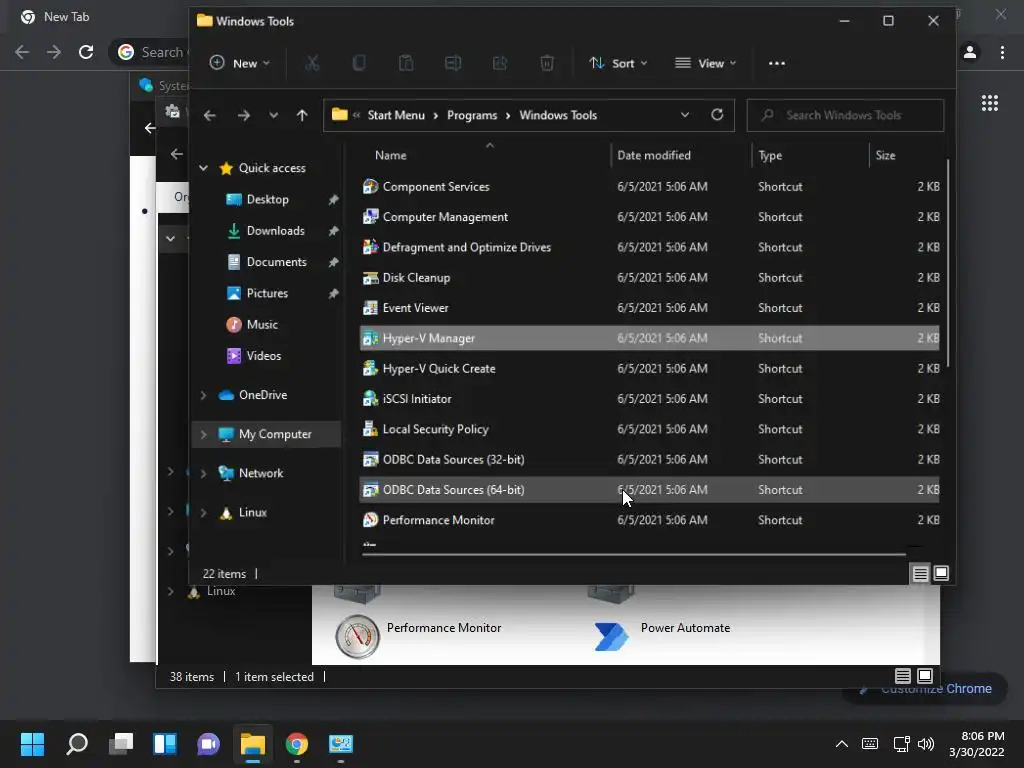1024x768 pixels.
Task: Open Chrome three-dot menu
Action: click(1002, 52)
